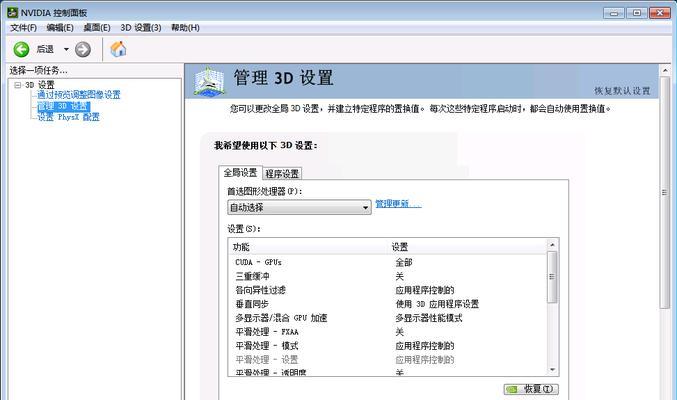Click settings list scroll-up arrow
This screenshot has height=400, width=677.
(x=552, y=245)
